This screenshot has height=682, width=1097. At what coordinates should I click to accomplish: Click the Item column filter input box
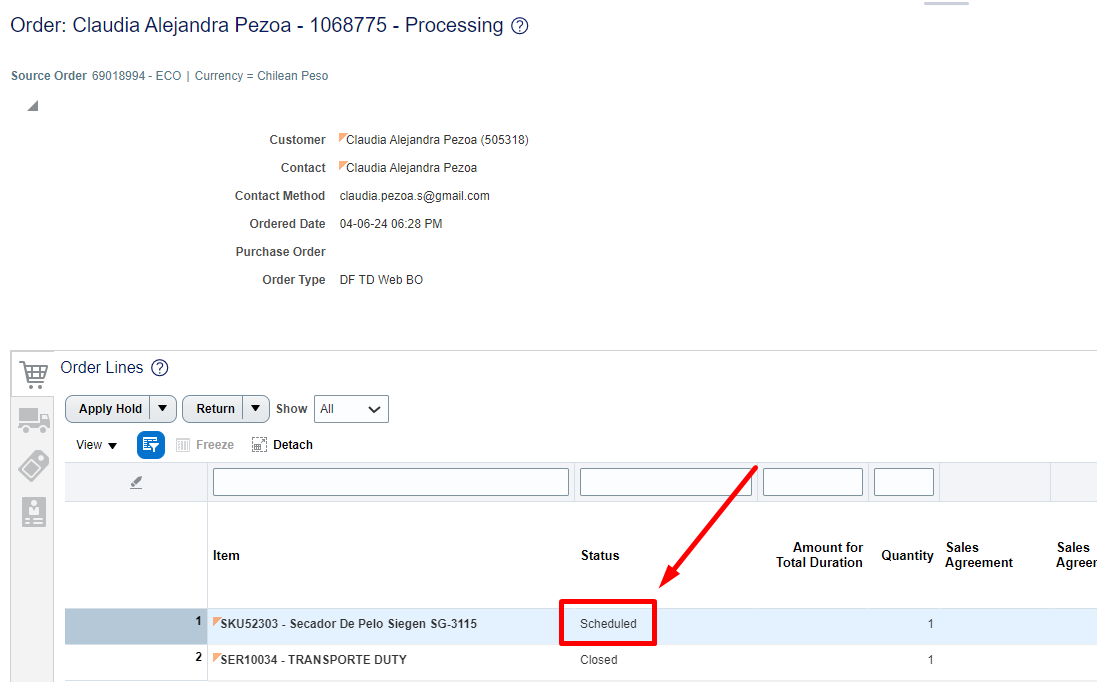click(x=390, y=481)
